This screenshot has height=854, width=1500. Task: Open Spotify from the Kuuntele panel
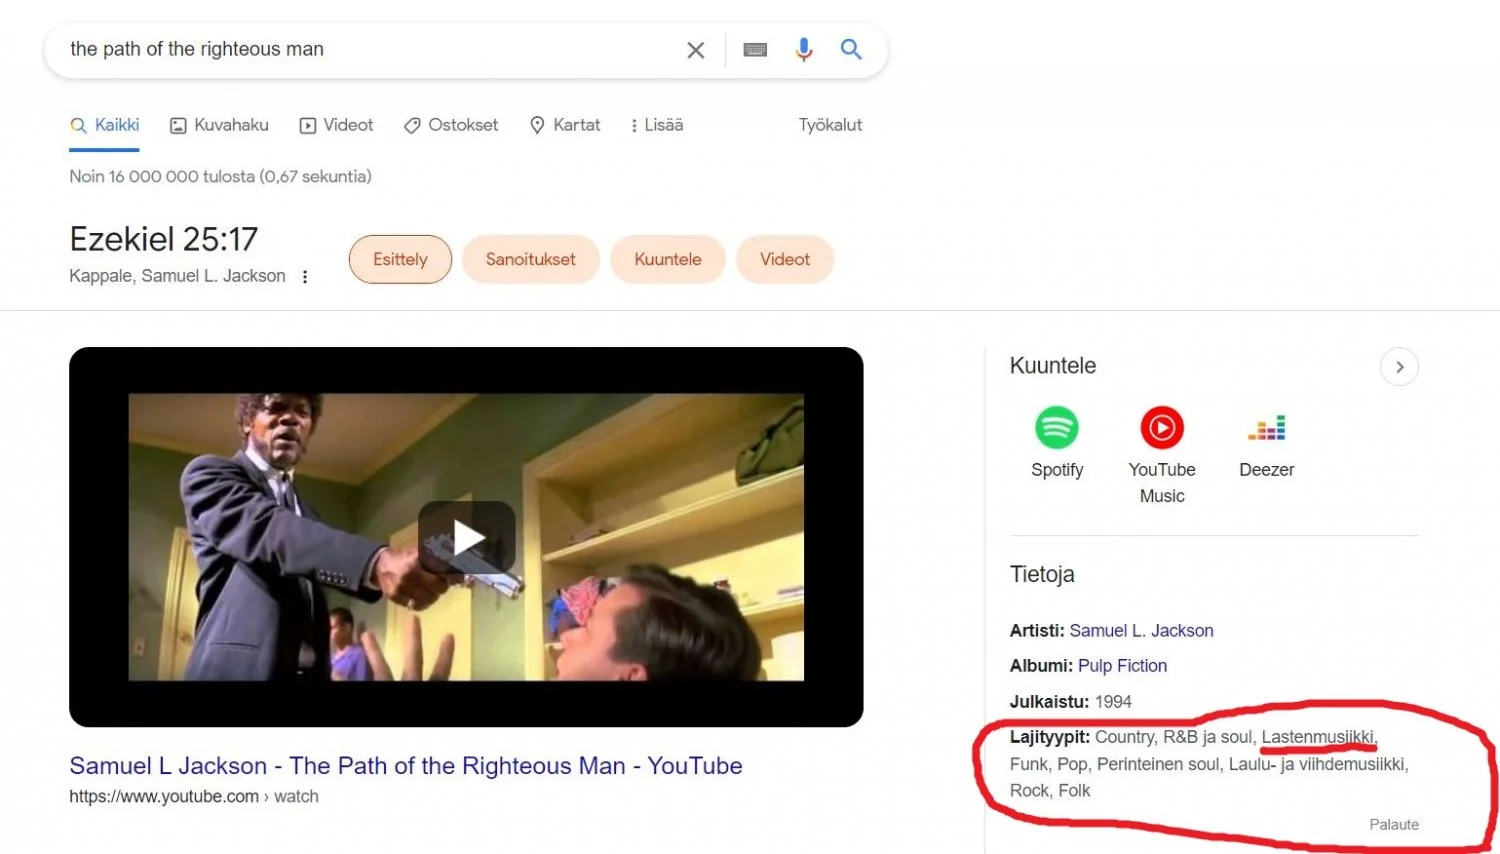tap(1057, 428)
